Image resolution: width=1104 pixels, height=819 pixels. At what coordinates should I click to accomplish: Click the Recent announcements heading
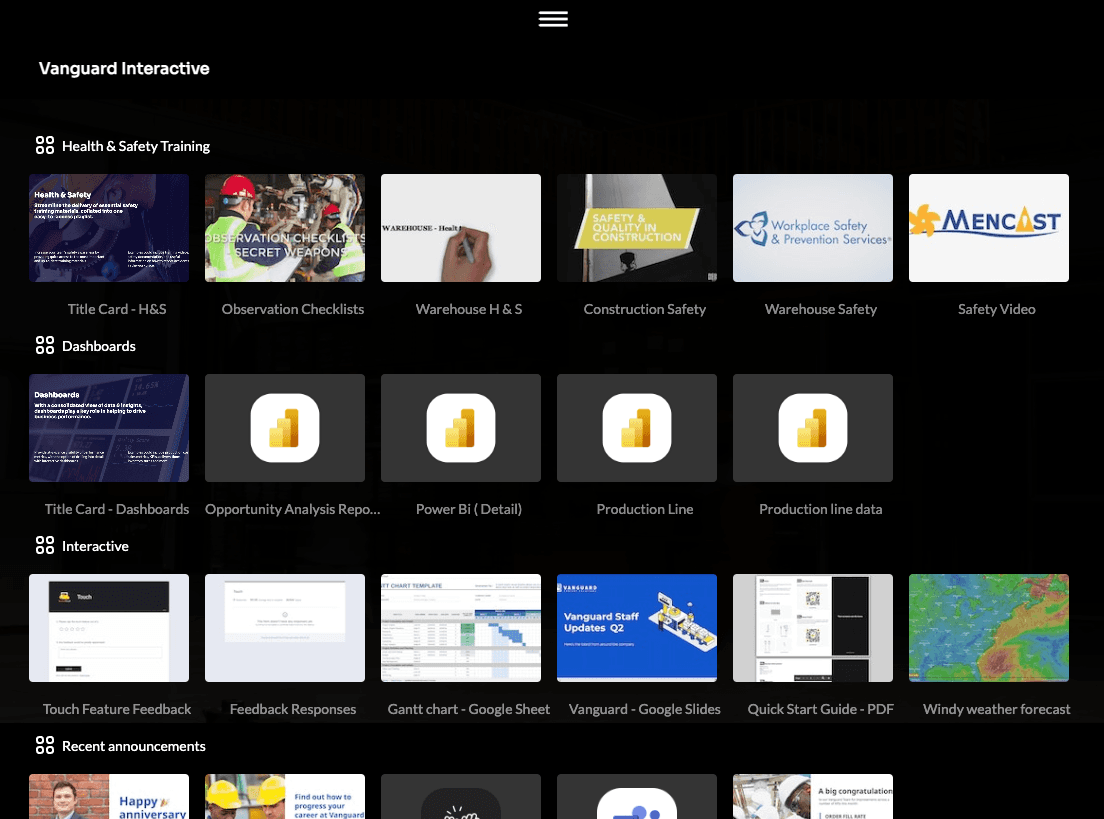point(134,746)
